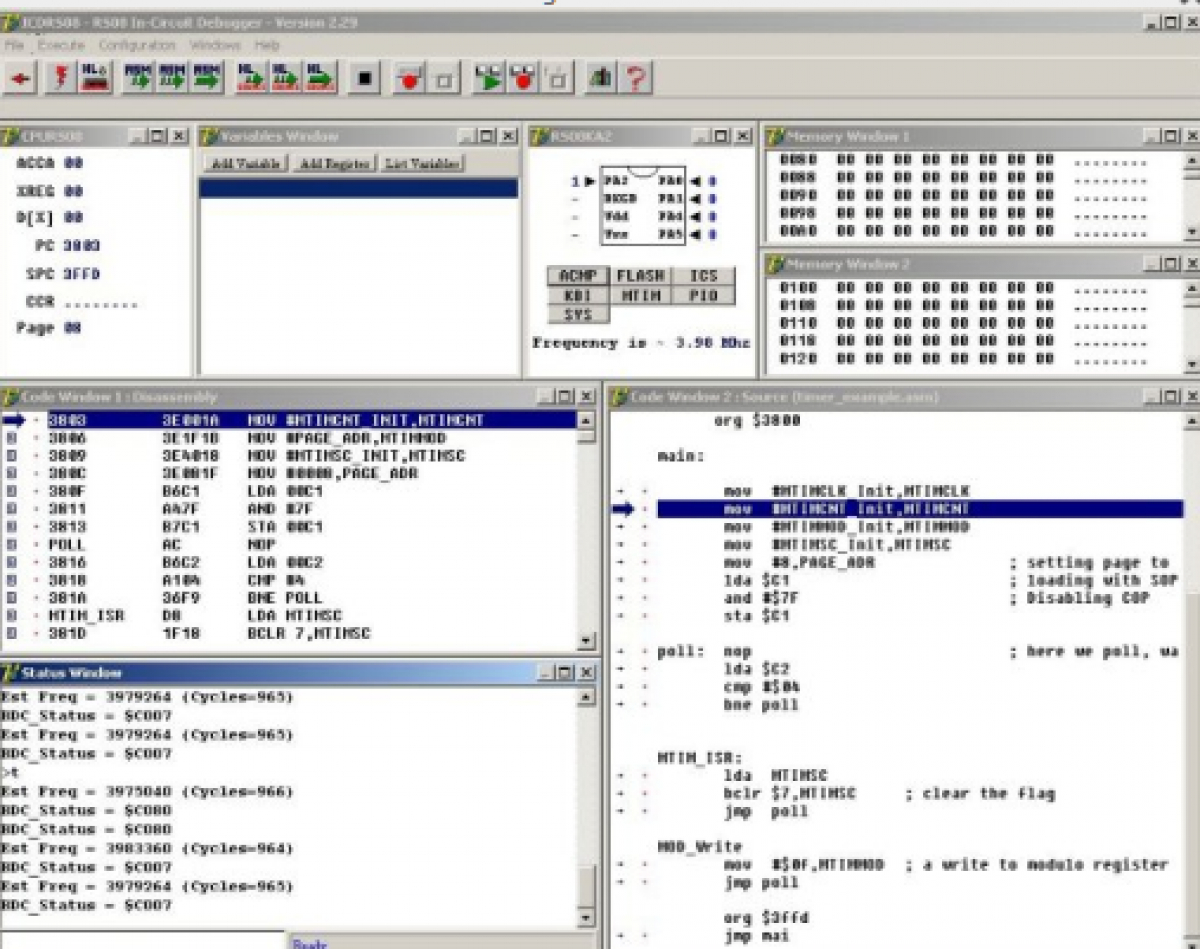The height and width of the screenshot is (949, 1200).
Task: Click the first ASM single-step icon
Action: pyautogui.click(x=137, y=78)
